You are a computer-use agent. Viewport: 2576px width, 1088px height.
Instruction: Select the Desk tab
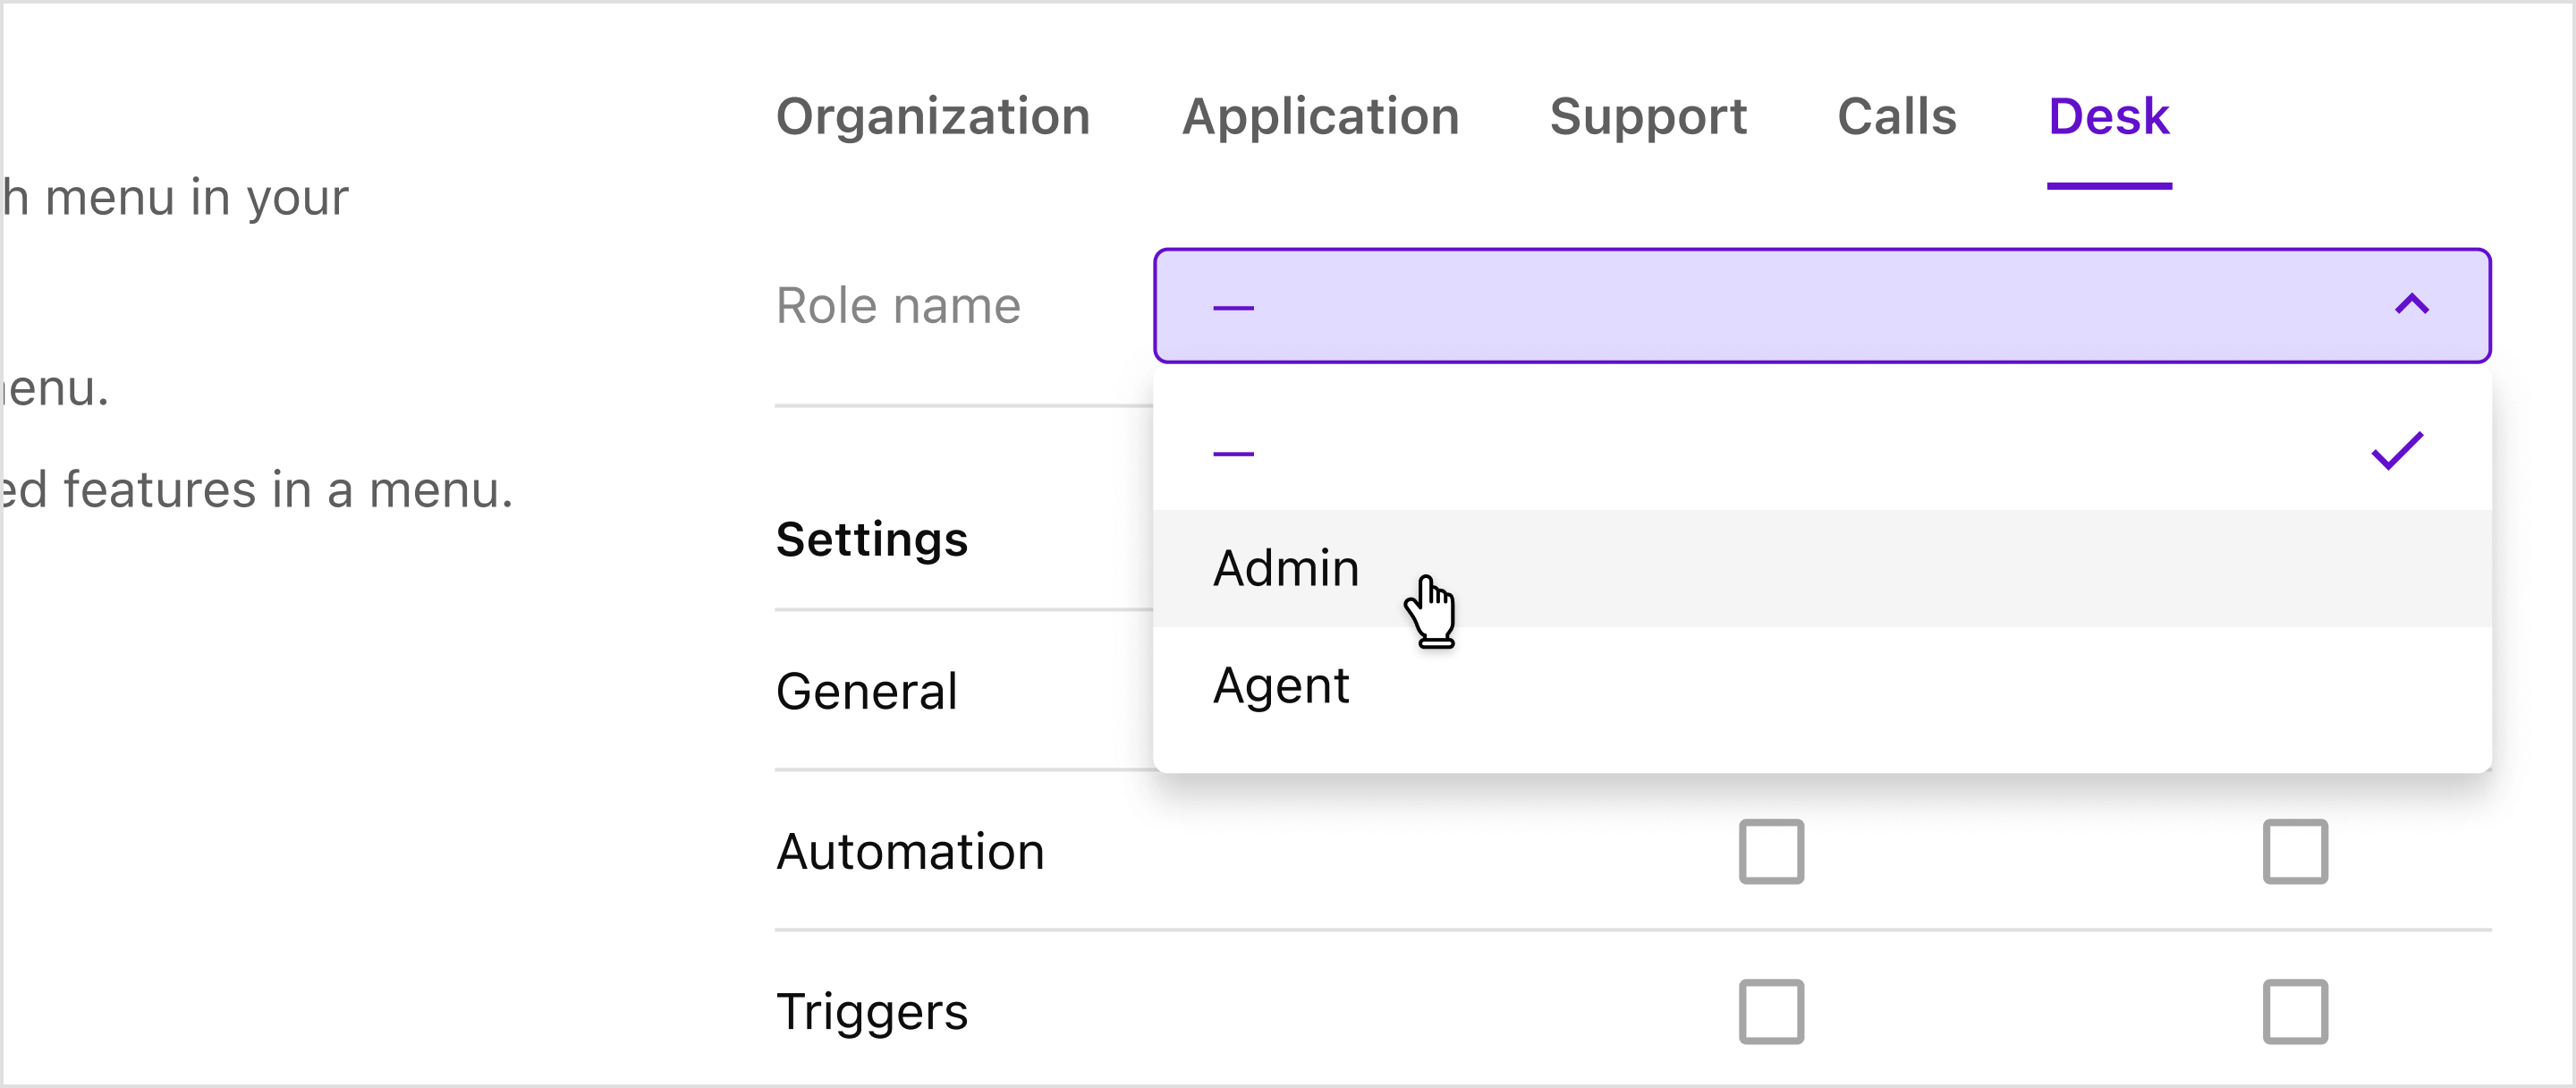(2108, 117)
